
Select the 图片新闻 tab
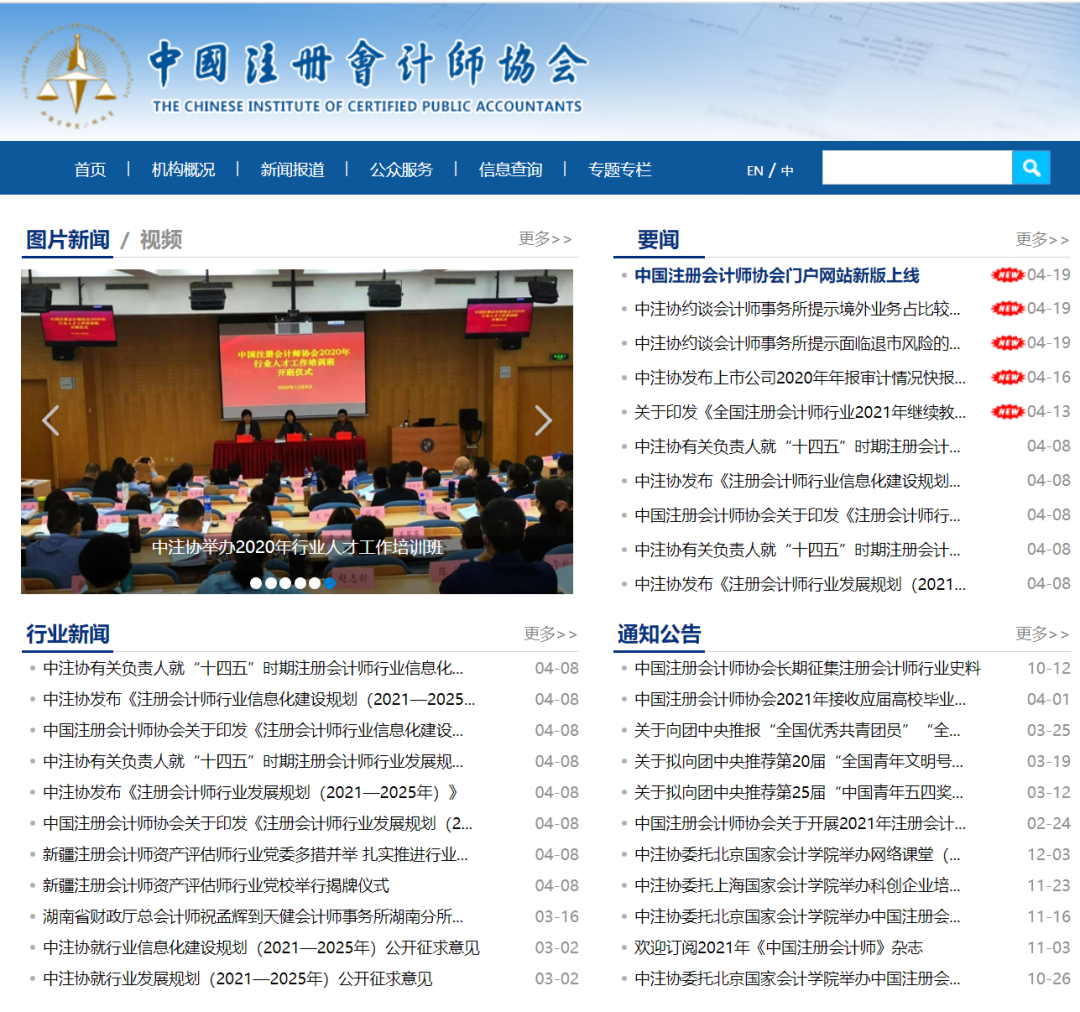(68, 240)
